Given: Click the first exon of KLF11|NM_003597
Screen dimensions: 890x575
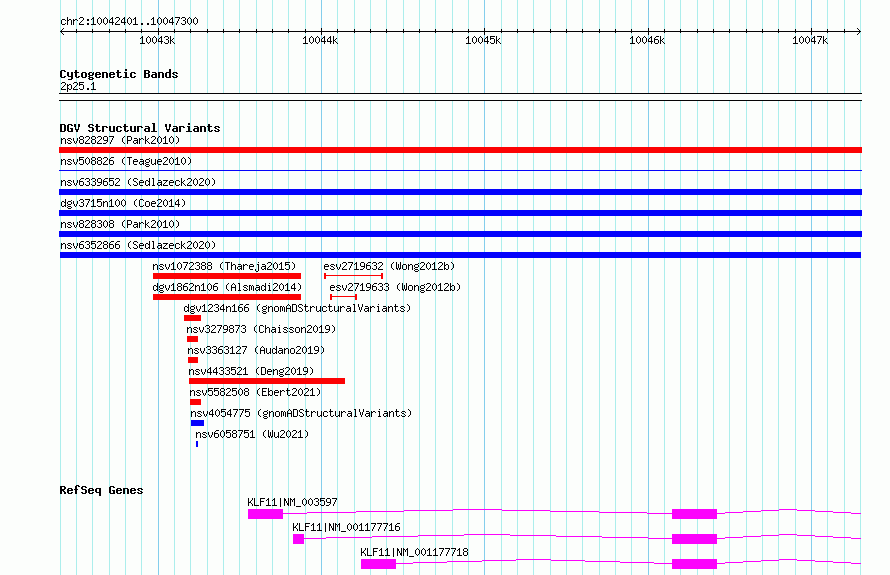Looking at the screenshot, I should coord(265,514).
